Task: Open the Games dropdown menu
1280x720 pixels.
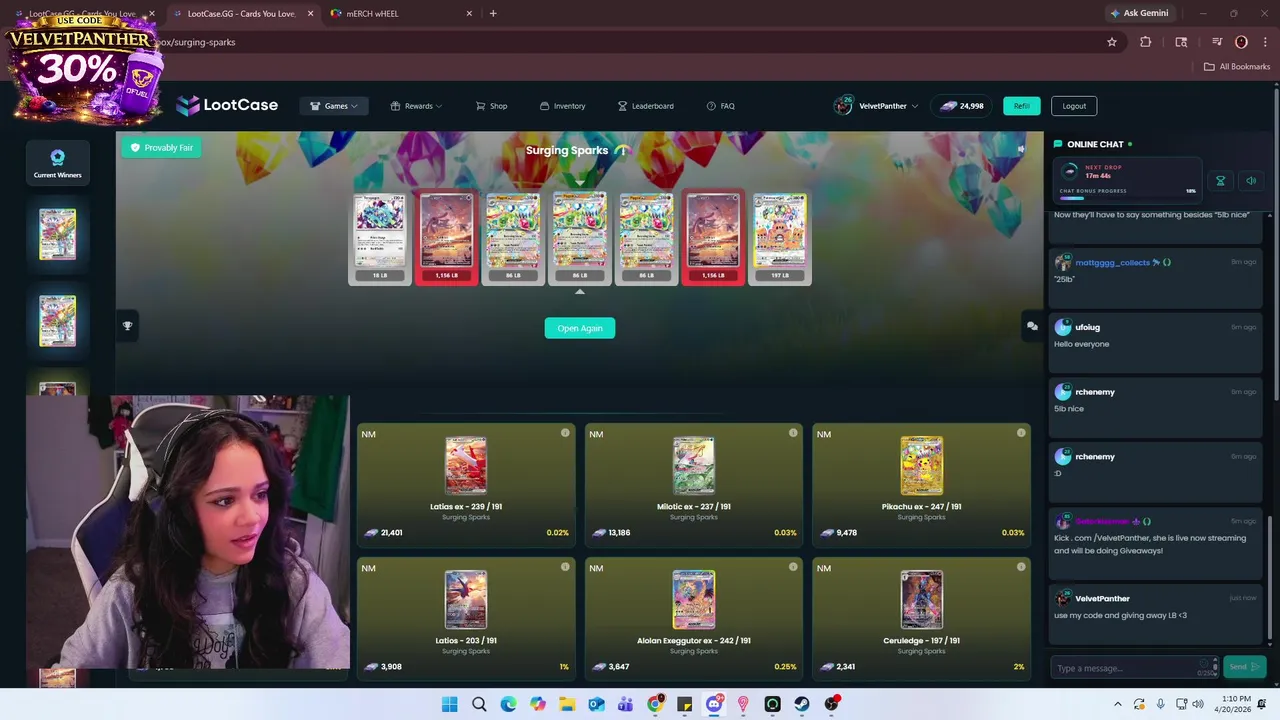Action: tap(334, 106)
